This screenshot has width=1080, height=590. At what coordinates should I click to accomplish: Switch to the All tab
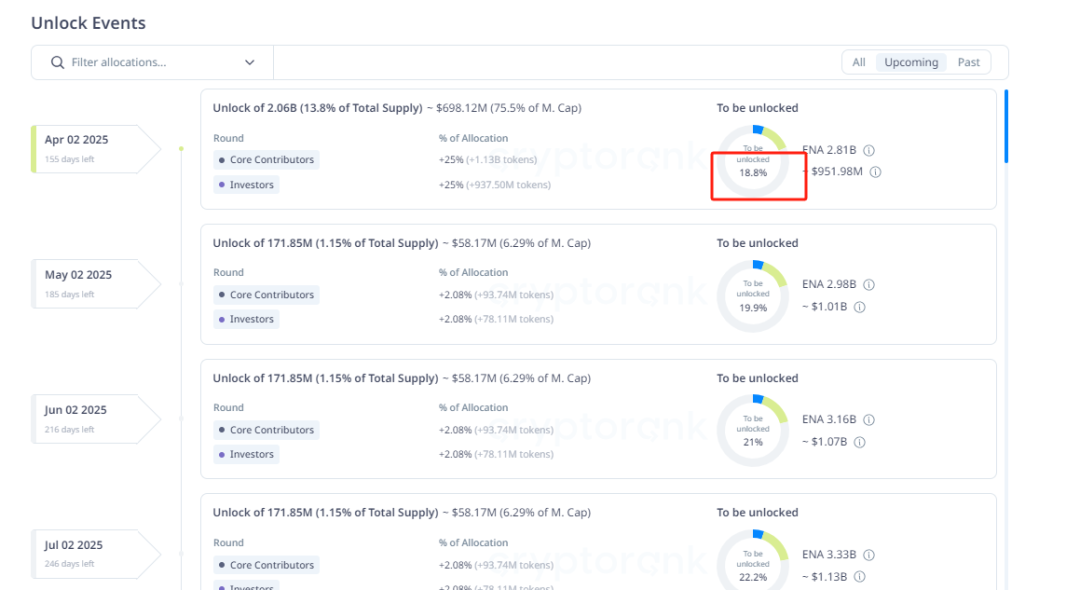[858, 62]
